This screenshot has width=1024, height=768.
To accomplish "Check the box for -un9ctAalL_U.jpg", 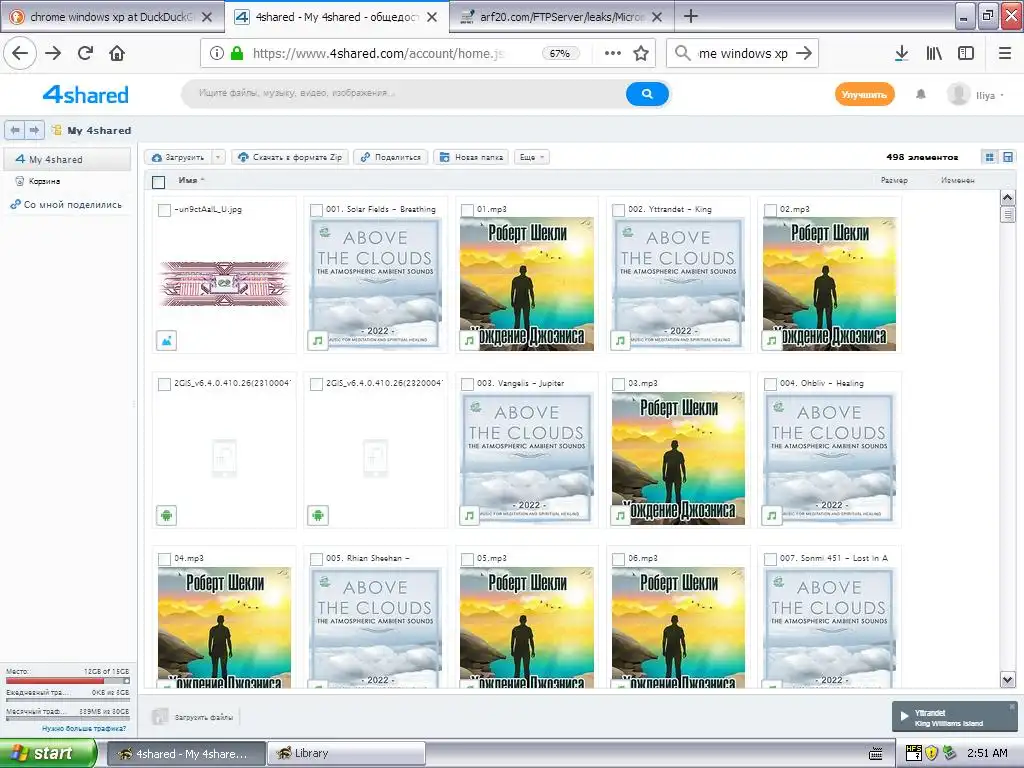I will coord(165,210).
